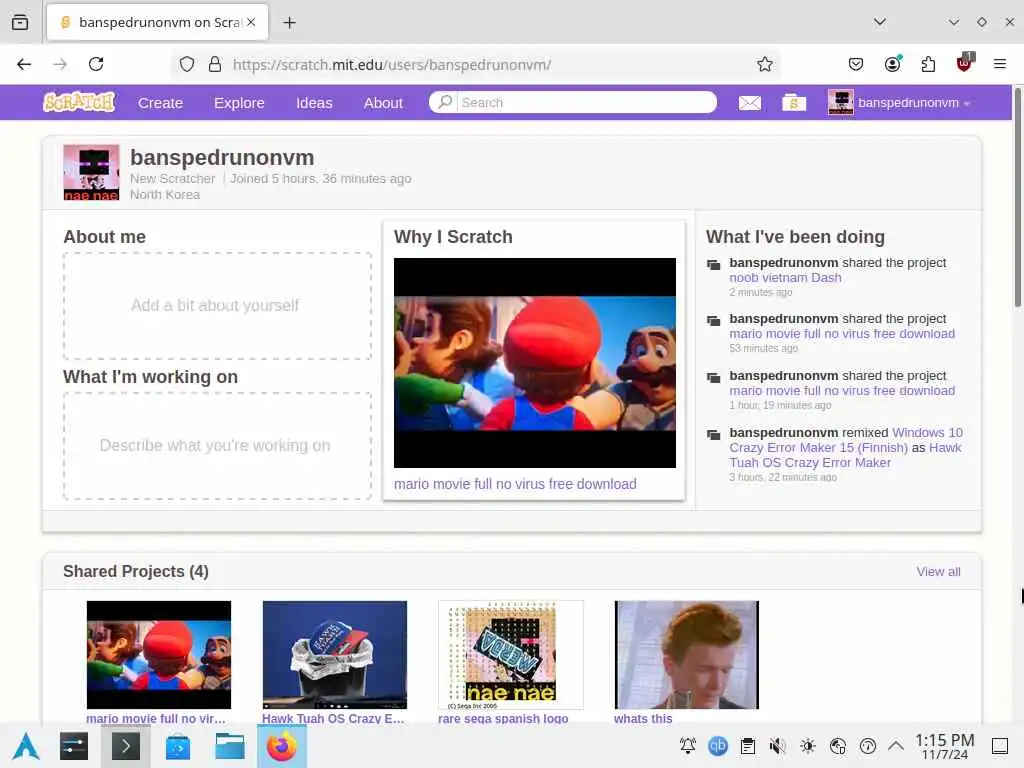This screenshot has width=1024, height=768.
Task: Launch the terminal from the taskbar
Action: (x=126, y=746)
